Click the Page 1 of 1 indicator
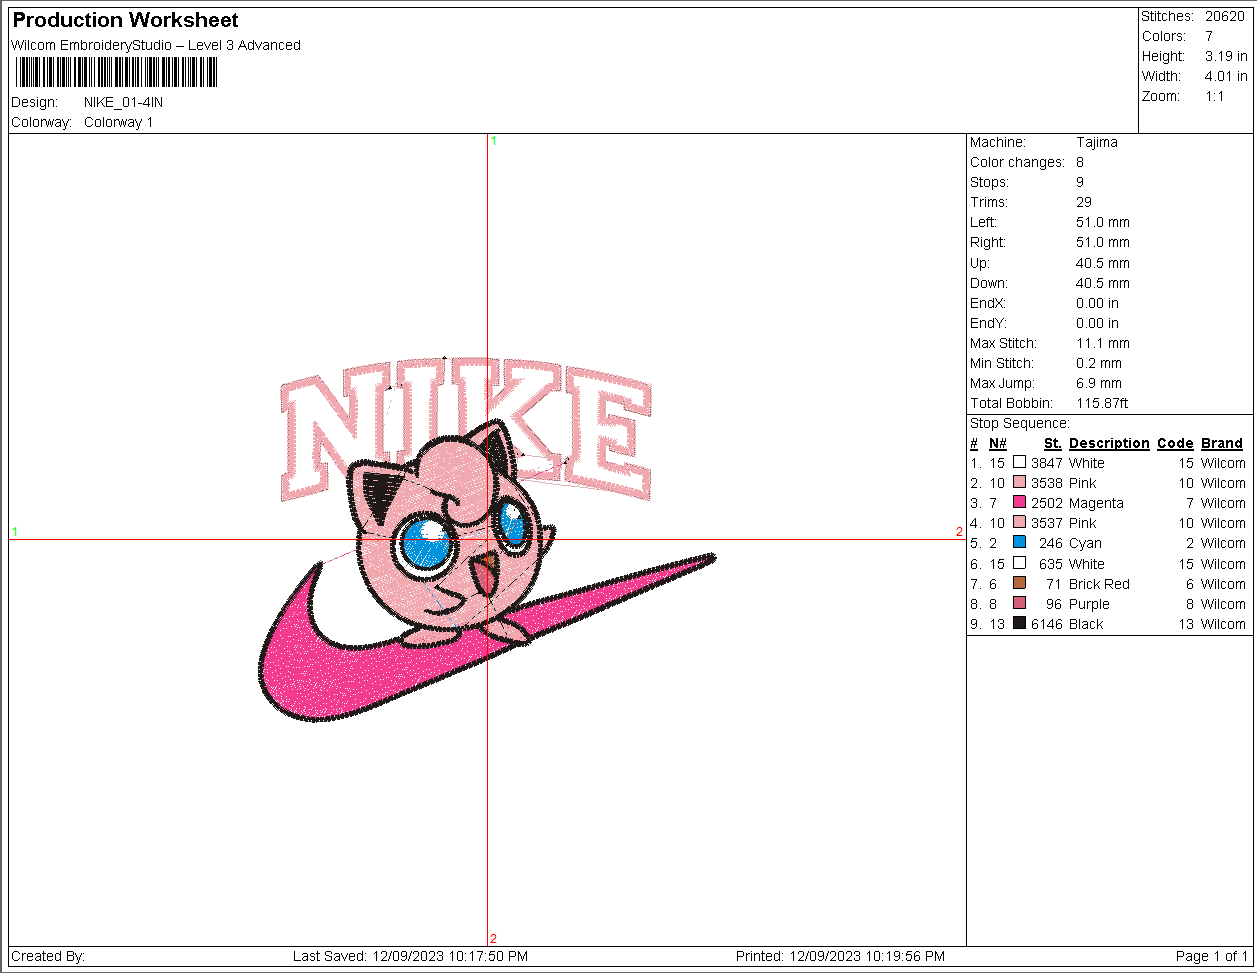This screenshot has width=1257, height=973. click(x=1212, y=956)
